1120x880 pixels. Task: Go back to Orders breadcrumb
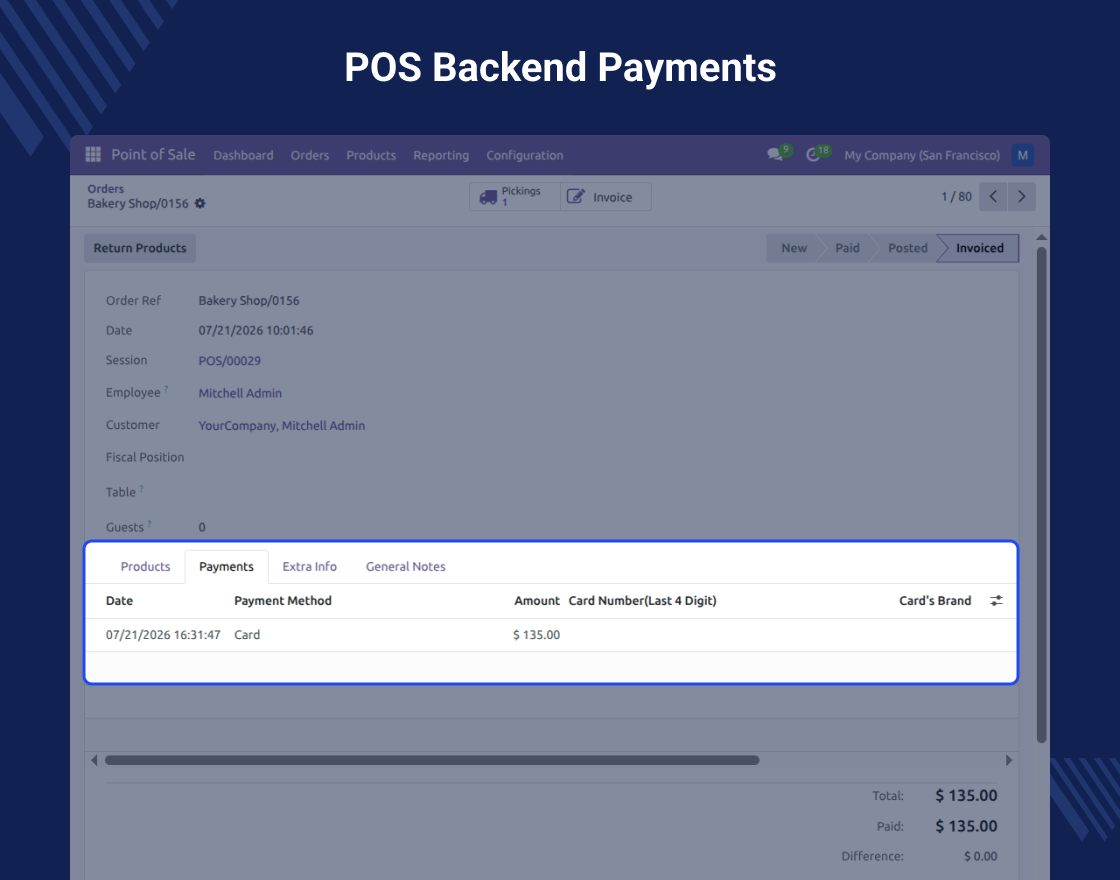[x=106, y=189]
